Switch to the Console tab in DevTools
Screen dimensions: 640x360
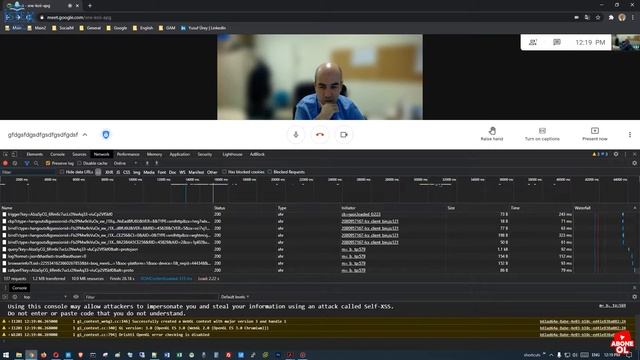[58, 154]
